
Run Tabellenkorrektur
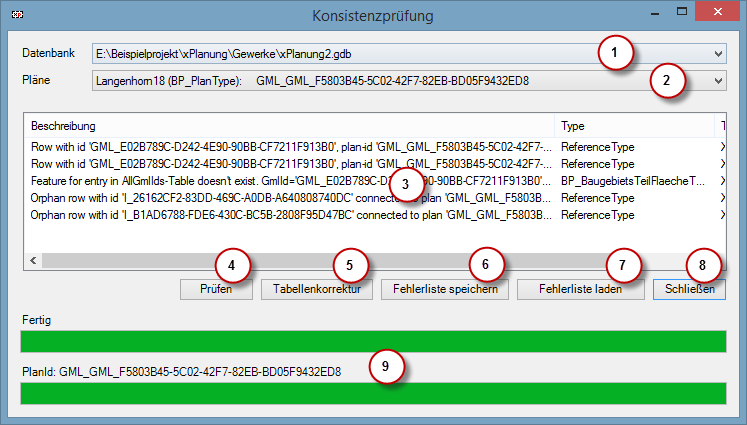coord(317,290)
